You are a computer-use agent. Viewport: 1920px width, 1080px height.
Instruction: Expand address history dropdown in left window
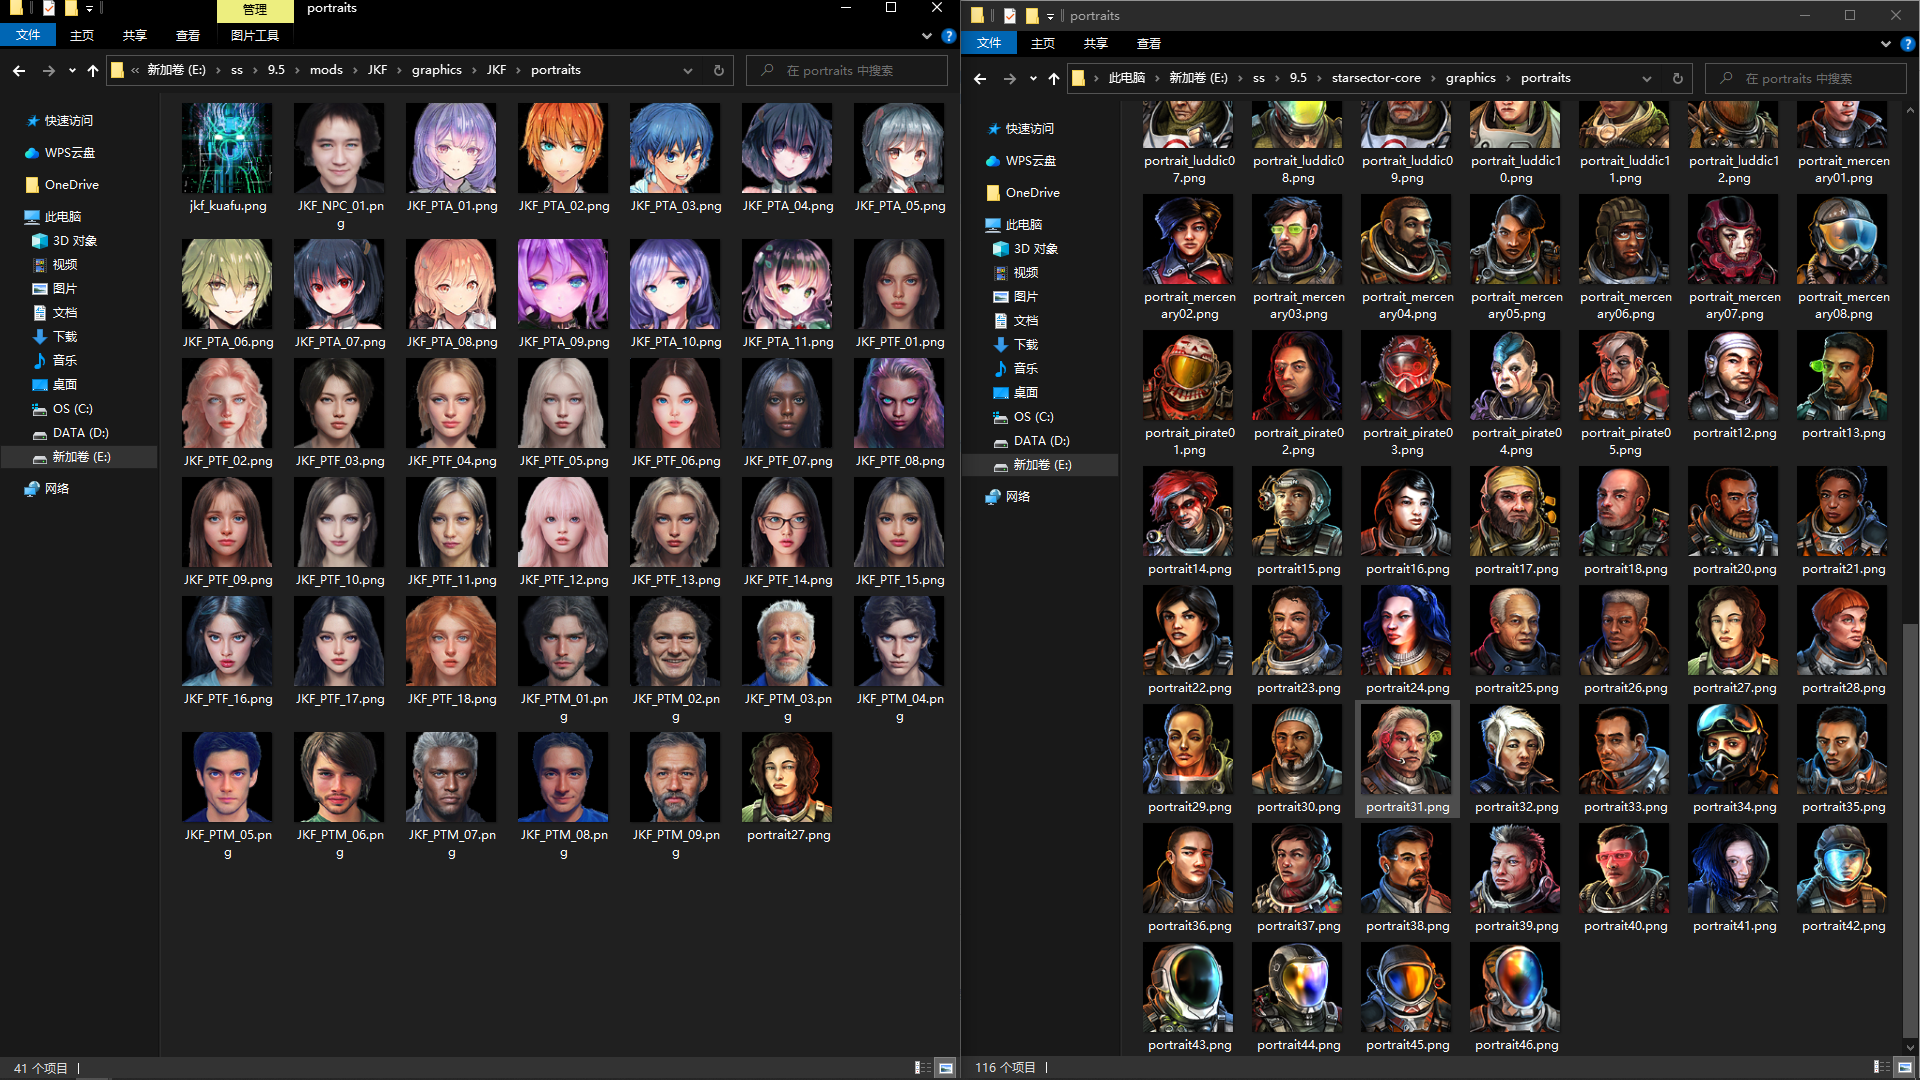(688, 71)
